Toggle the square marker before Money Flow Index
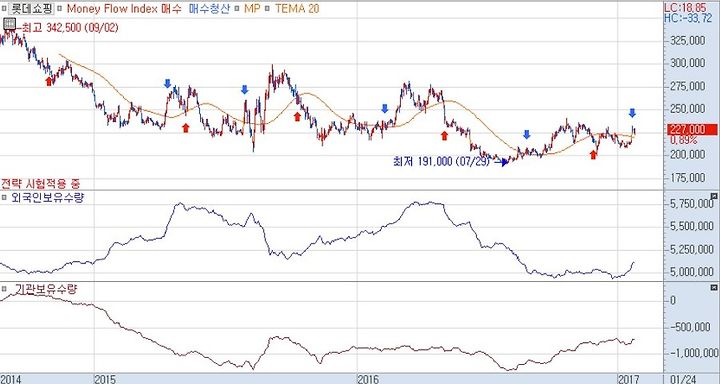Screen dimensions: 720x384 click(x=59, y=8)
